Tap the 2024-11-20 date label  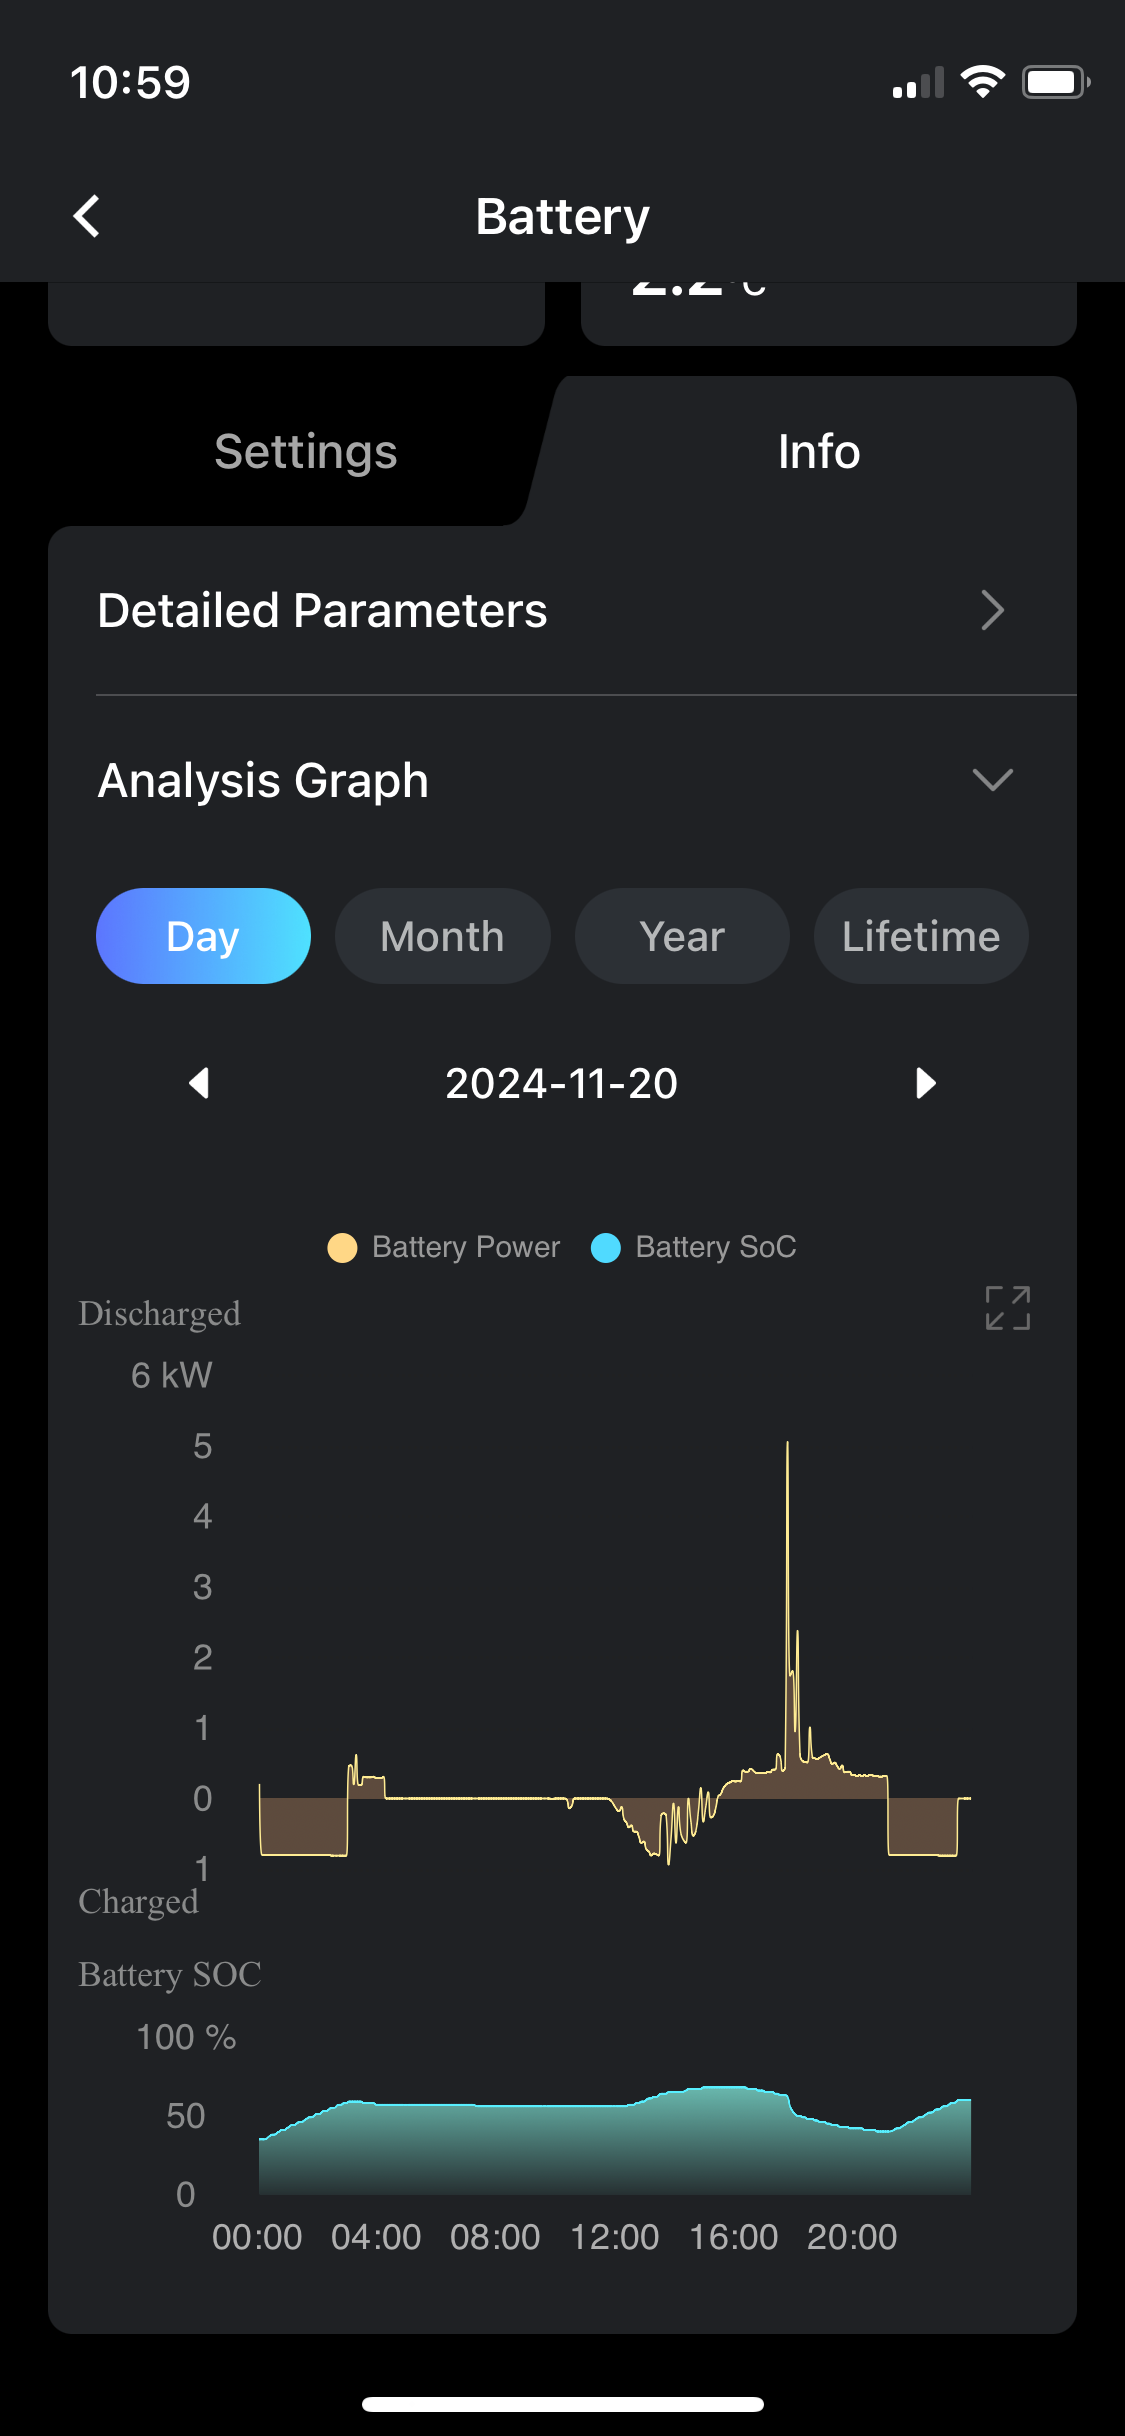[x=561, y=1083]
